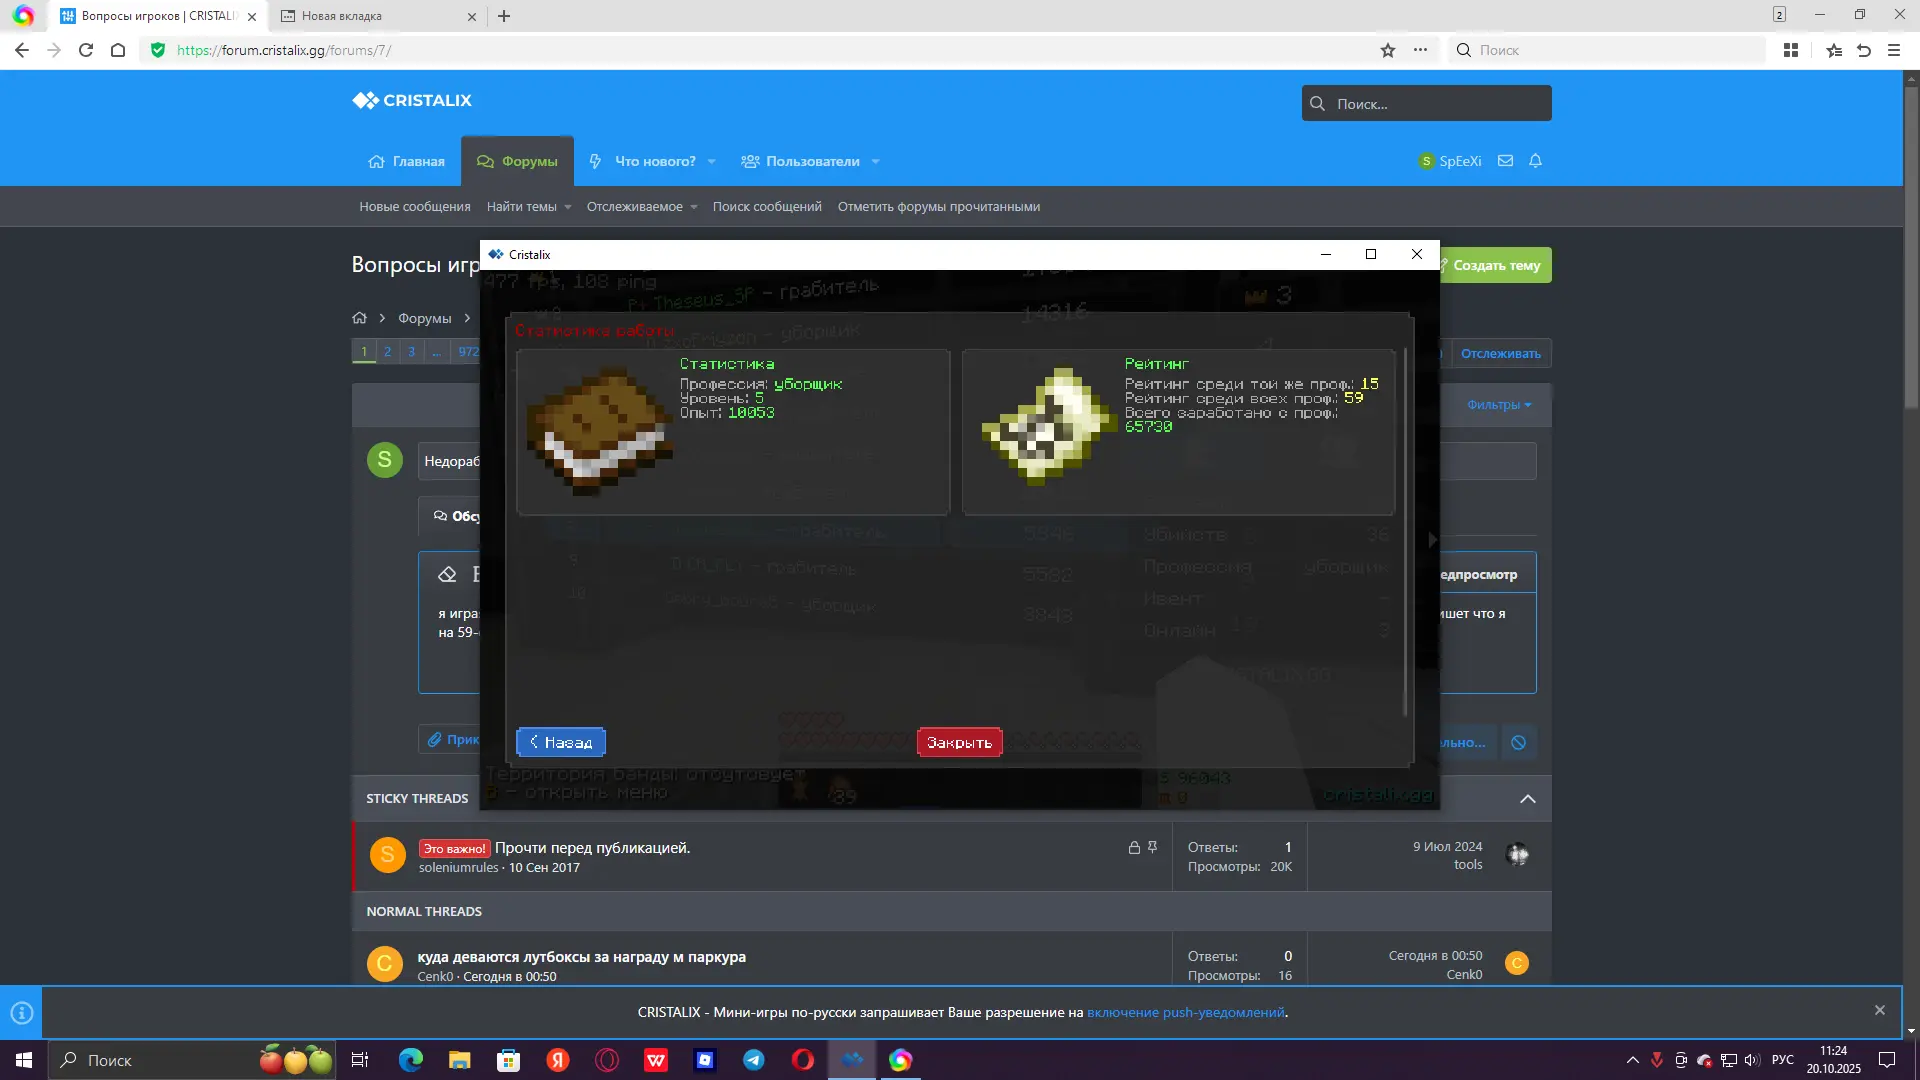Open 'Новые сообщения' in the sub-navigation

coord(415,207)
